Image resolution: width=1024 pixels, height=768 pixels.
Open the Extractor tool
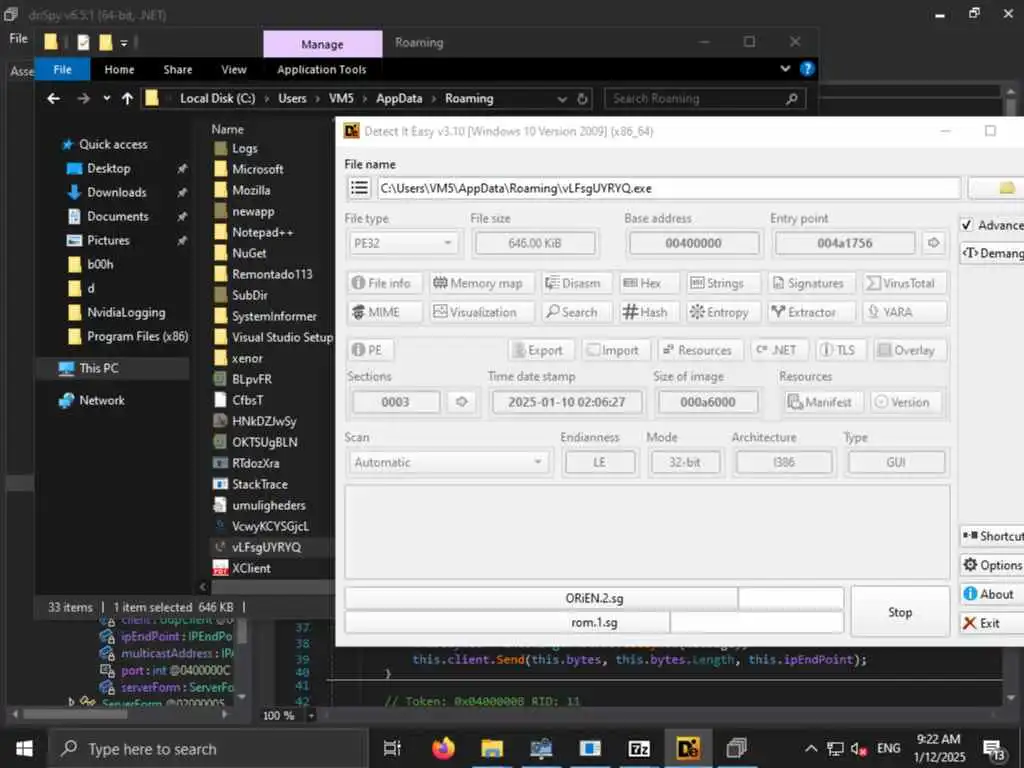pyautogui.click(x=812, y=312)
